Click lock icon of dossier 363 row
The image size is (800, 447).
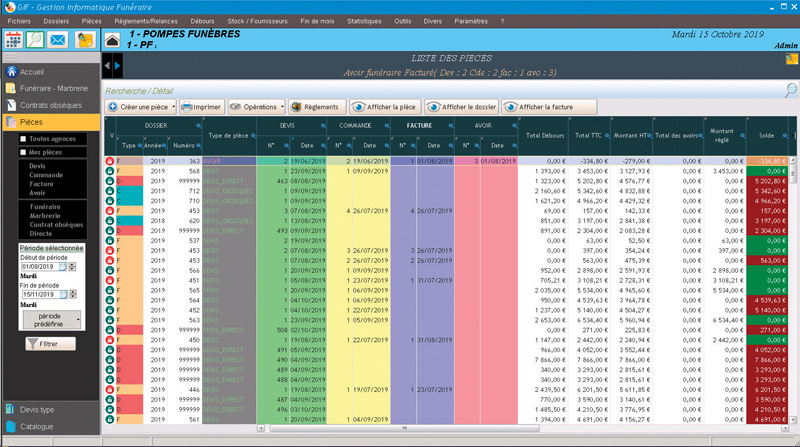[x=110, y=161]
